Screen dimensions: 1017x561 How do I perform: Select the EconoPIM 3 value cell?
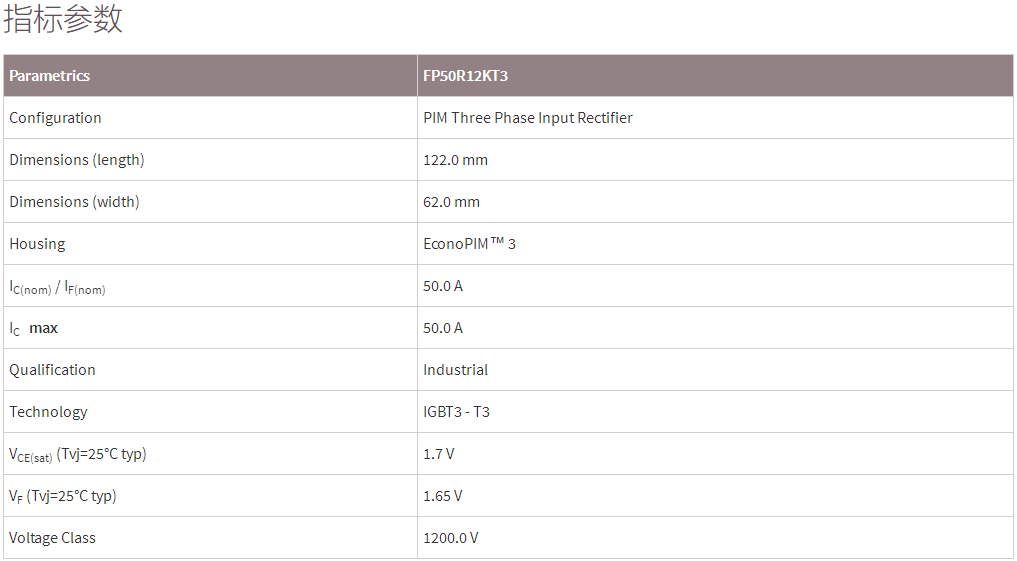tap(470, 244)
